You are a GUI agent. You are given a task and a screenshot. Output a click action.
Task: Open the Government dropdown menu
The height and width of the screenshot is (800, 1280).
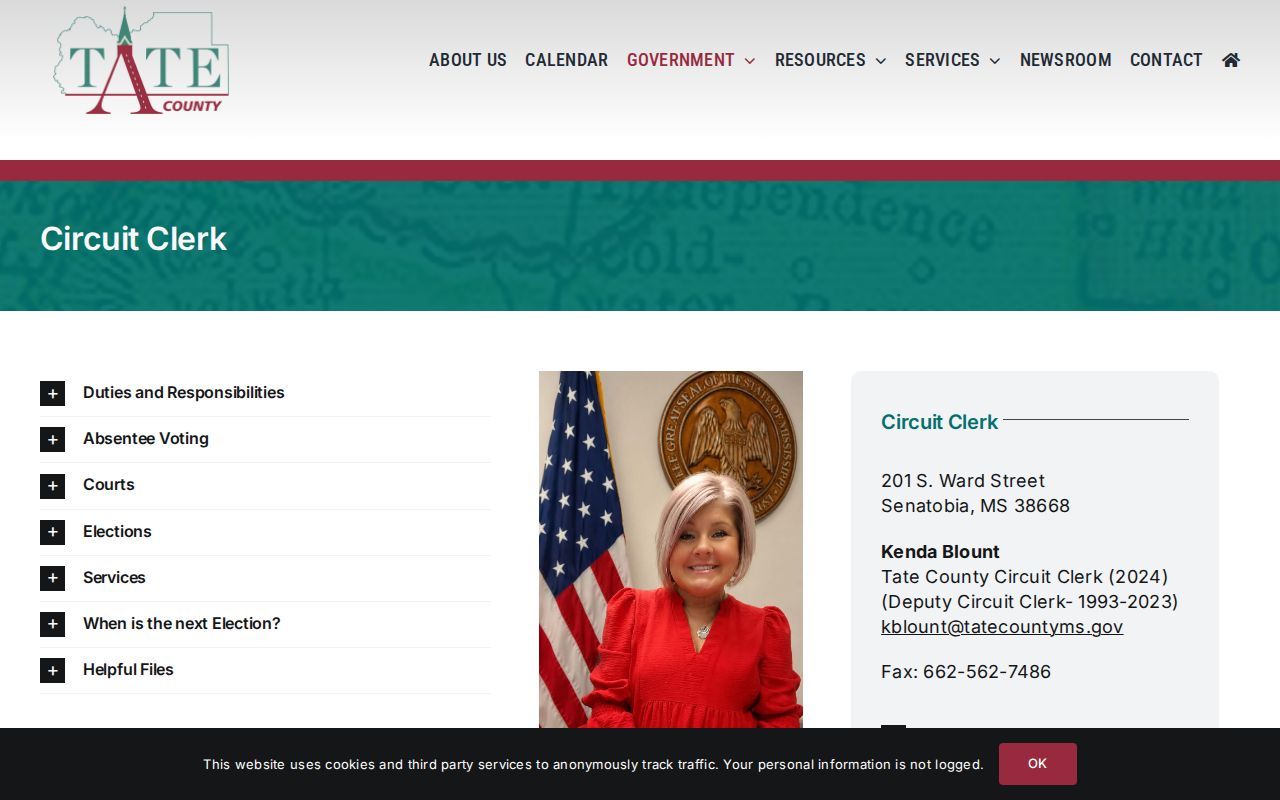[x=691, y=60]
